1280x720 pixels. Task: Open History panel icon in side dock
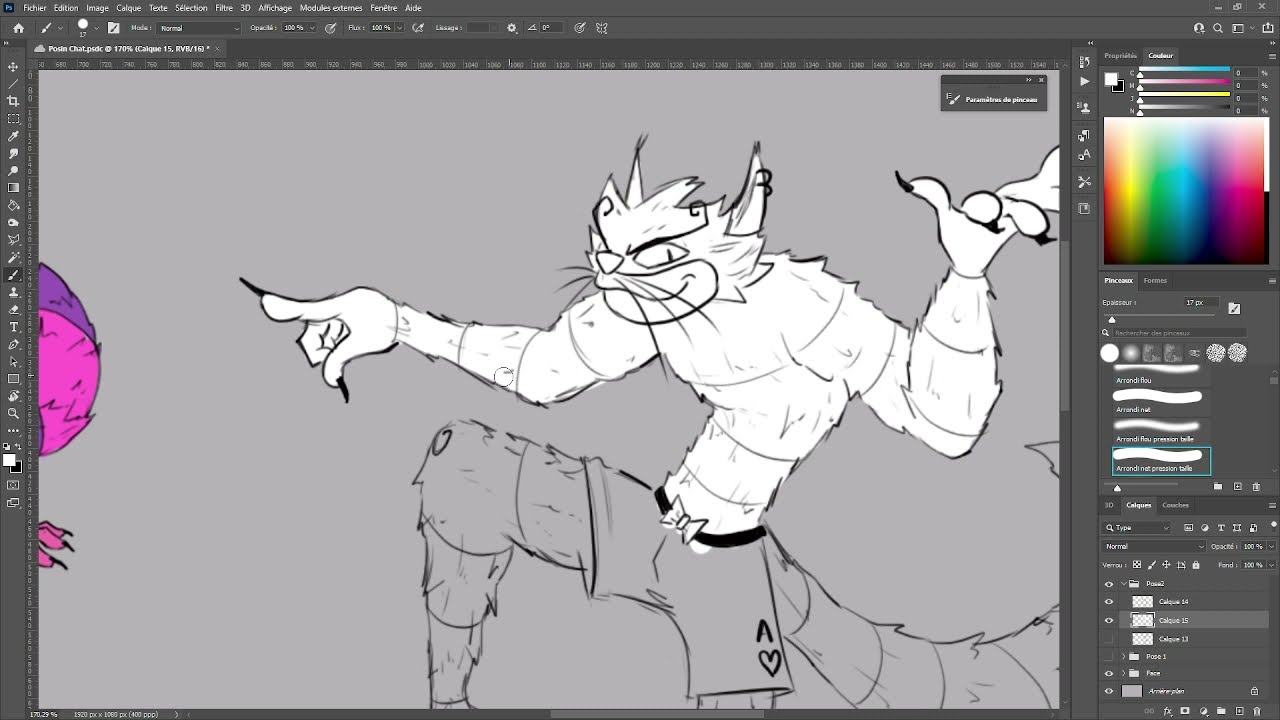(1085, 63)
